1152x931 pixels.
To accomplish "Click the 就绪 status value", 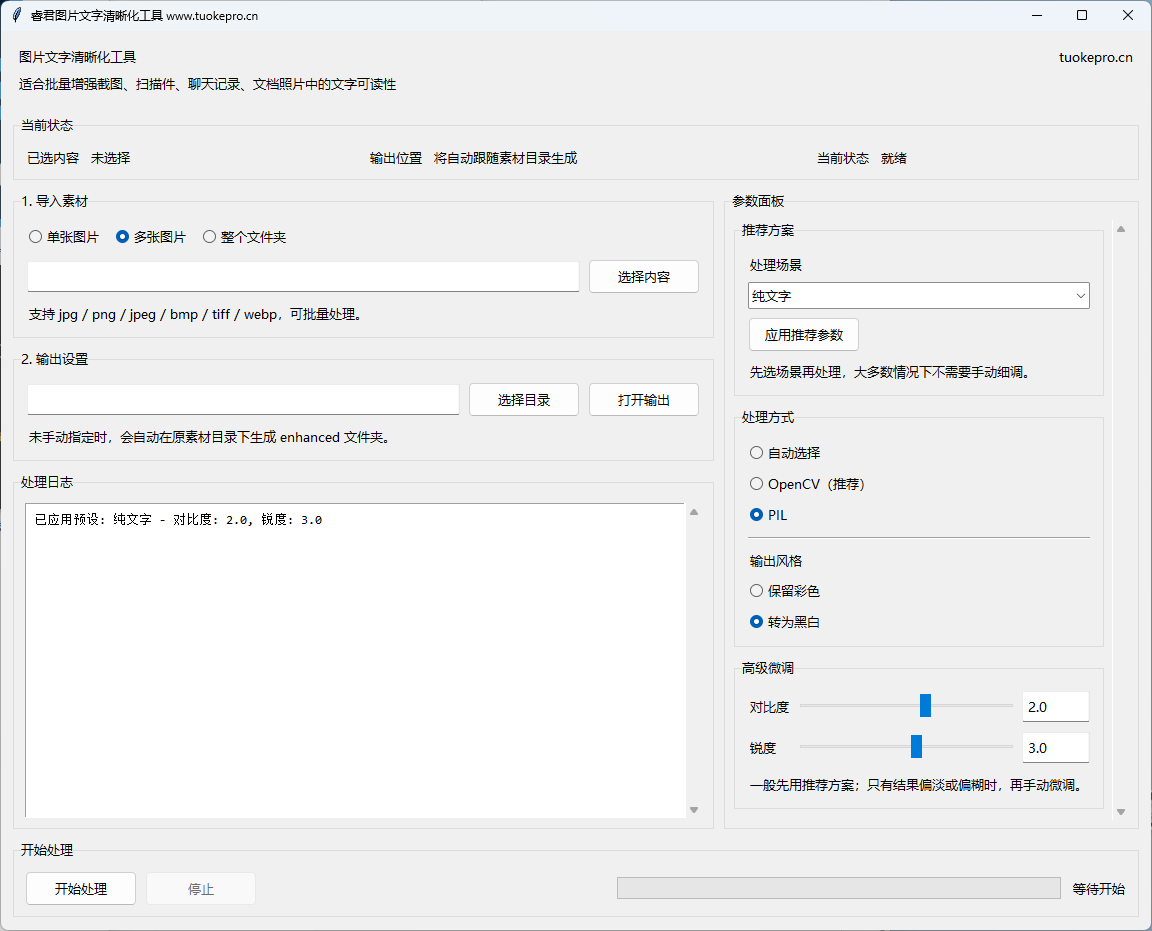I will point(893,158).
